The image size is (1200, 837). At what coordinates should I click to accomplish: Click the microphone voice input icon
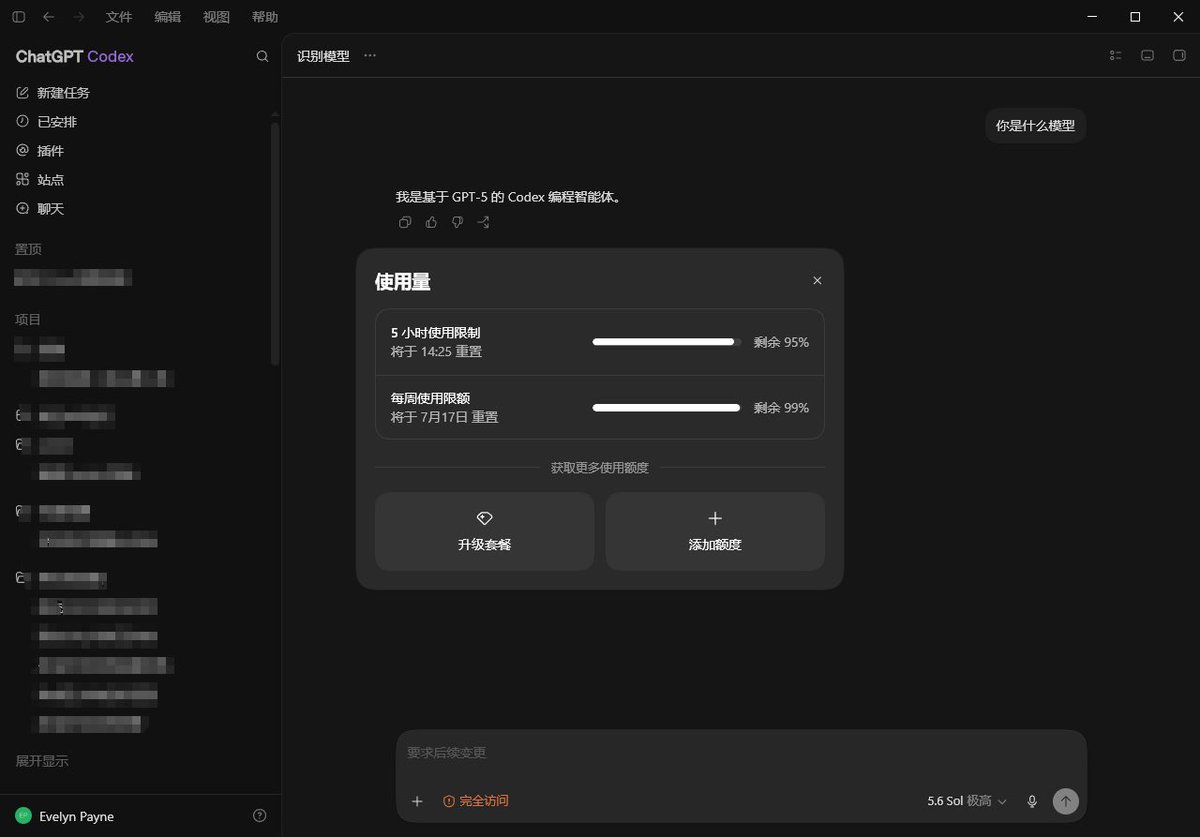click(1032, 801)
